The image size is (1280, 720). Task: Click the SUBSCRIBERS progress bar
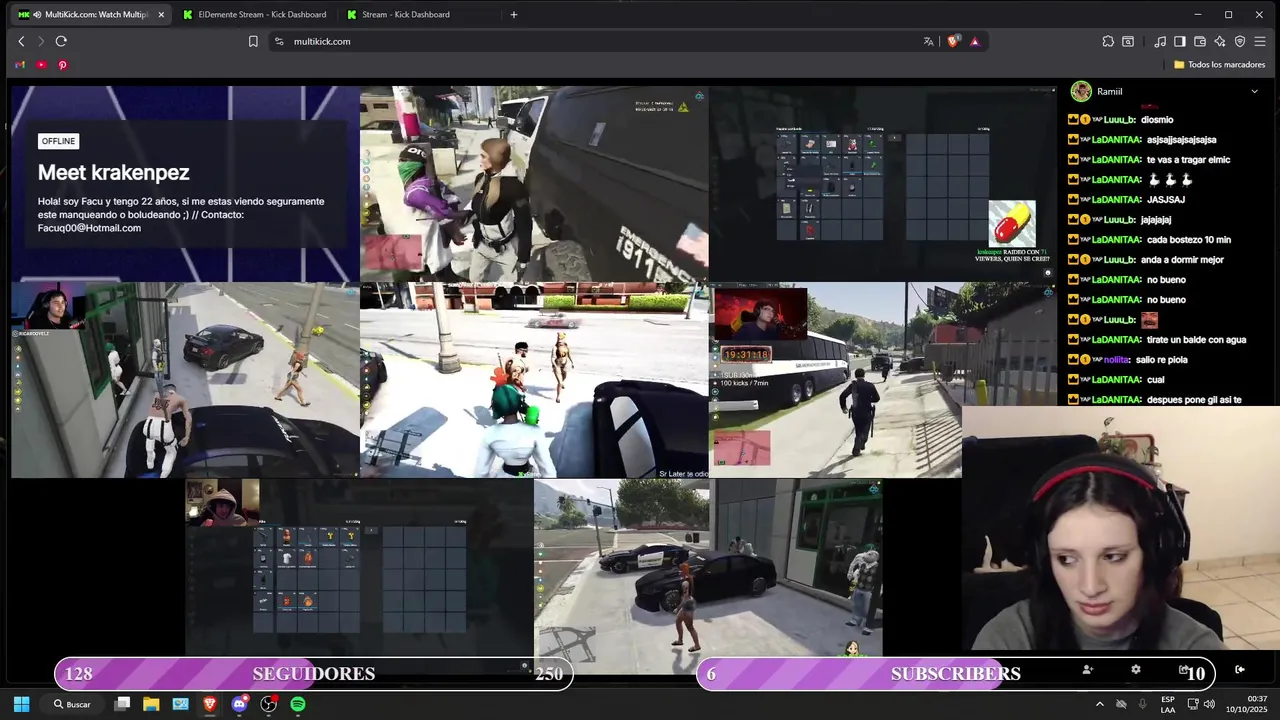(955, 674)
